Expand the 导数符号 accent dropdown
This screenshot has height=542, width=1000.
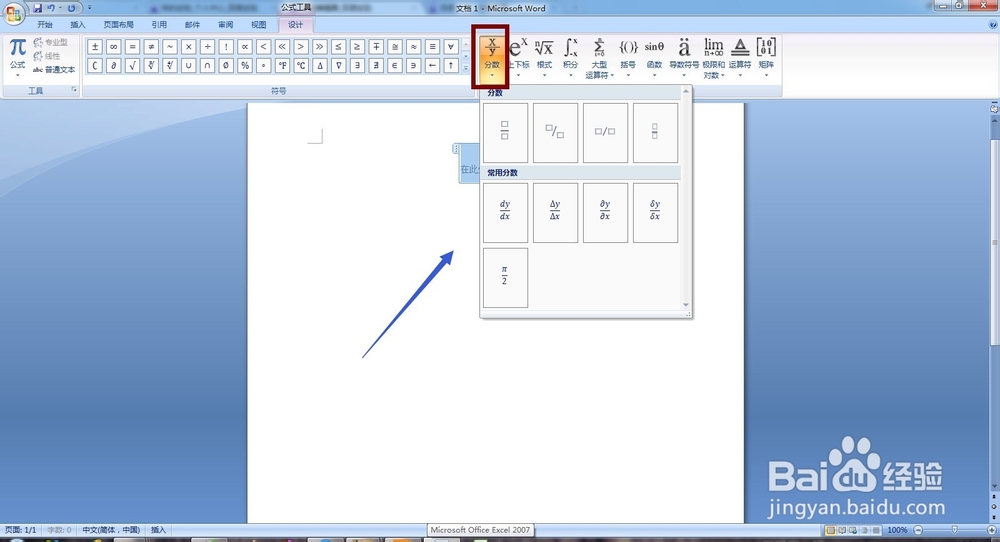684,58
